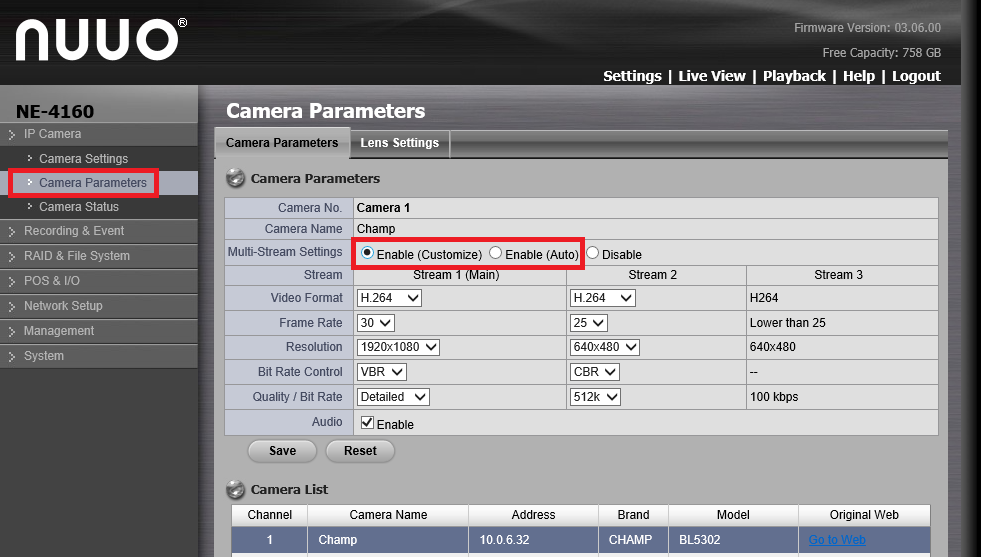The width and height of the screenshot is (981, 557).
Task: Click the Save button
Action: 282,451
